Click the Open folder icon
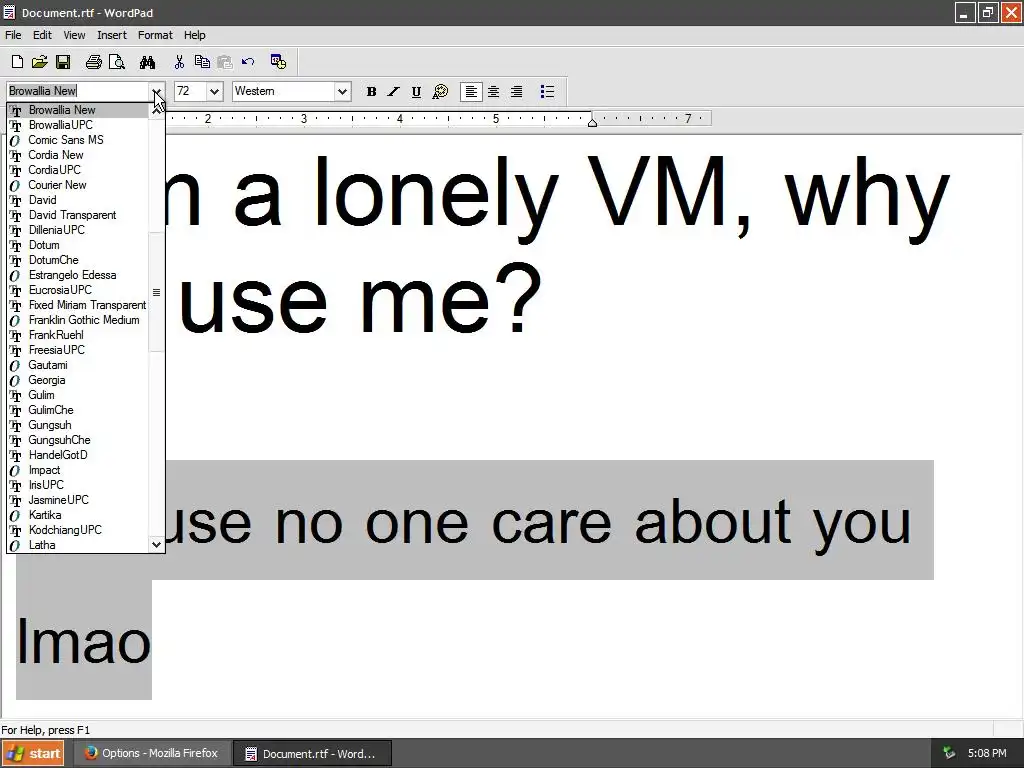 (x=39, y=62)
